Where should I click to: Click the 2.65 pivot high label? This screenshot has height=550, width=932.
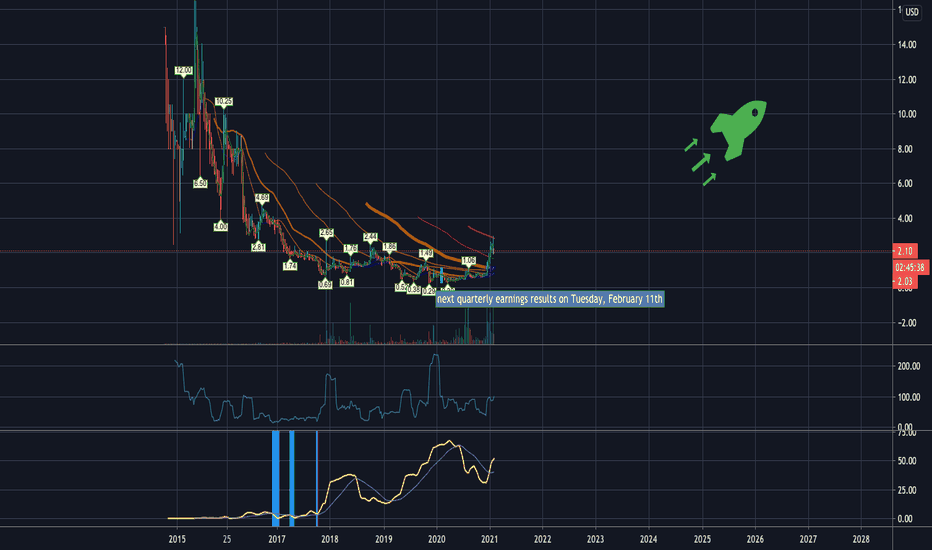tap(326, 232)
